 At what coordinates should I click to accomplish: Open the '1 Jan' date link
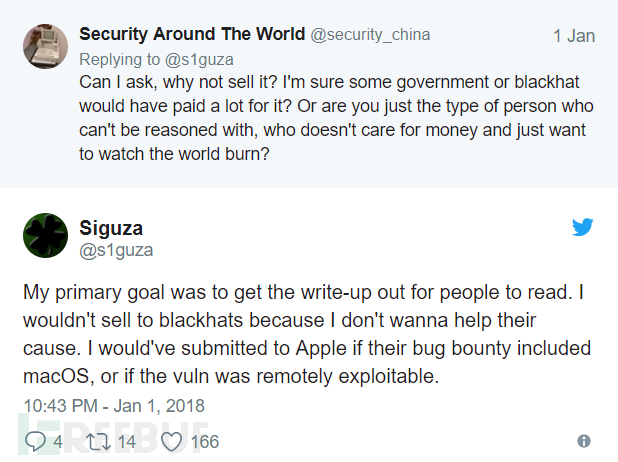(574, 36)
